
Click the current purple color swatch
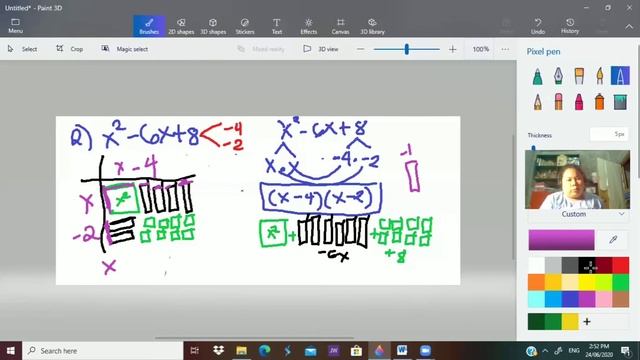tap(561, 240)
